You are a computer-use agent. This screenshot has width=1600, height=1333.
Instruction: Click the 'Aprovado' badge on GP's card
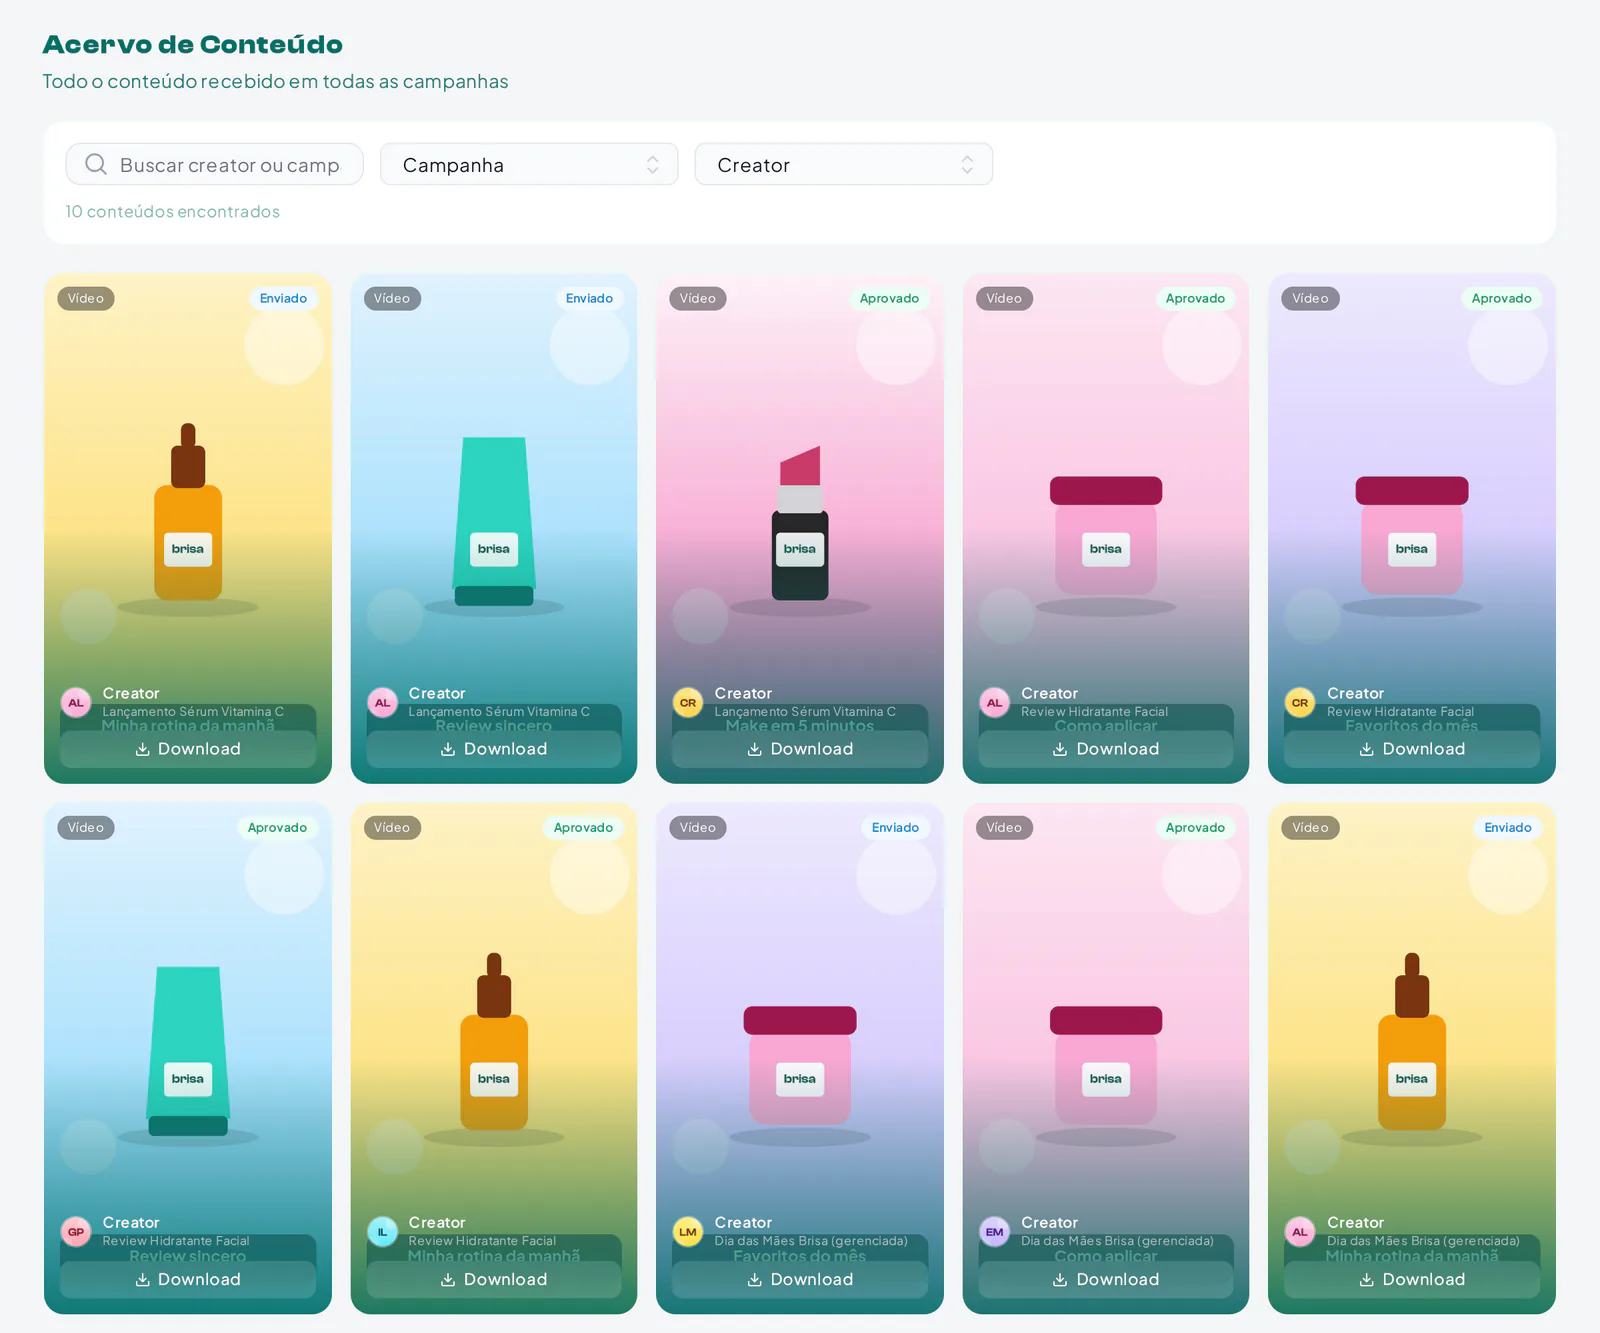coord(277,827)
